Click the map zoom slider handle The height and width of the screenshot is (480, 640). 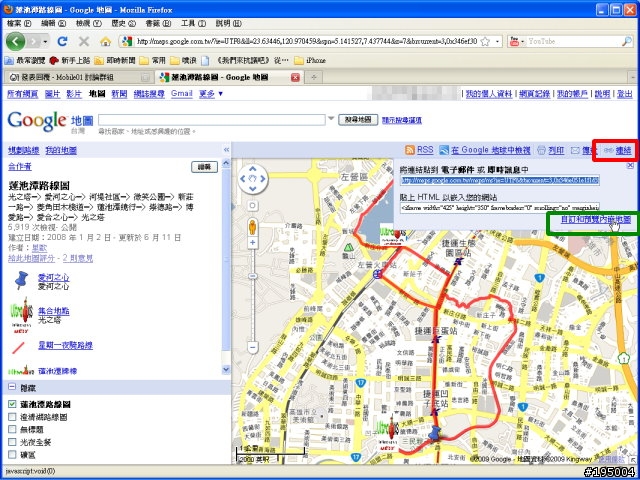[x=253, y=276]
